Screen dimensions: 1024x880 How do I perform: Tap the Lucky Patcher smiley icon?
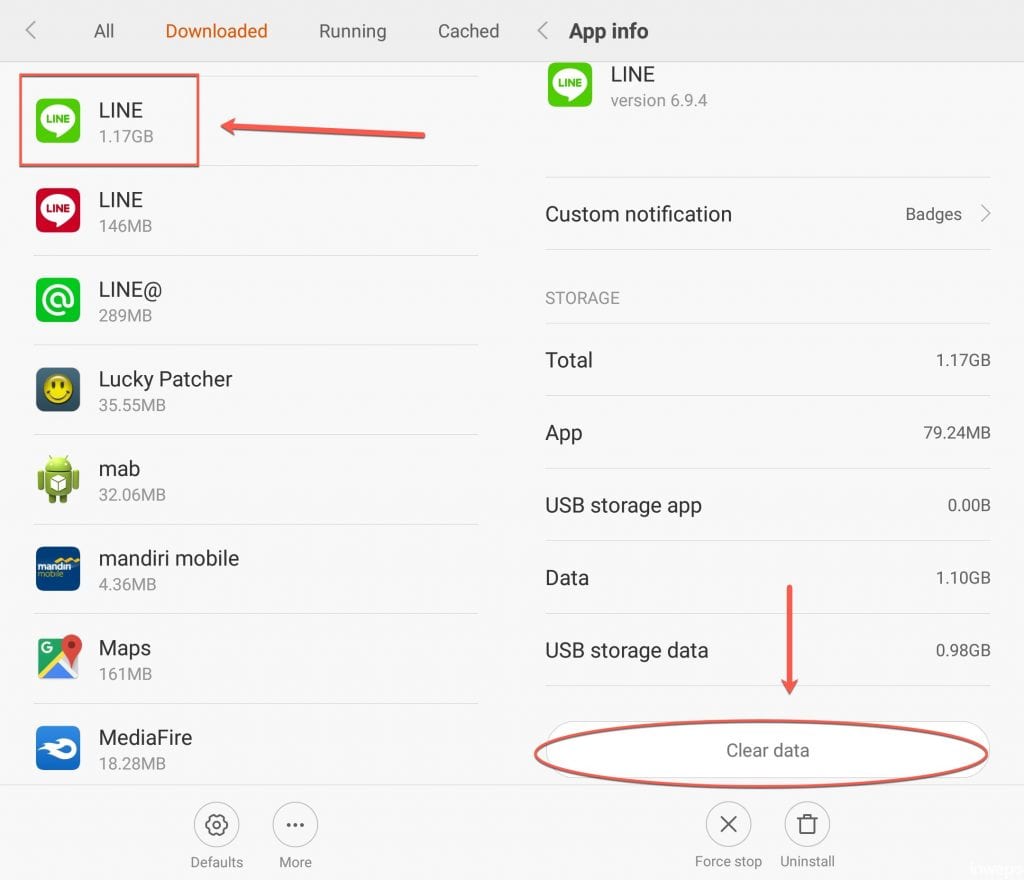pyautogui.click(x=58, y=390)
